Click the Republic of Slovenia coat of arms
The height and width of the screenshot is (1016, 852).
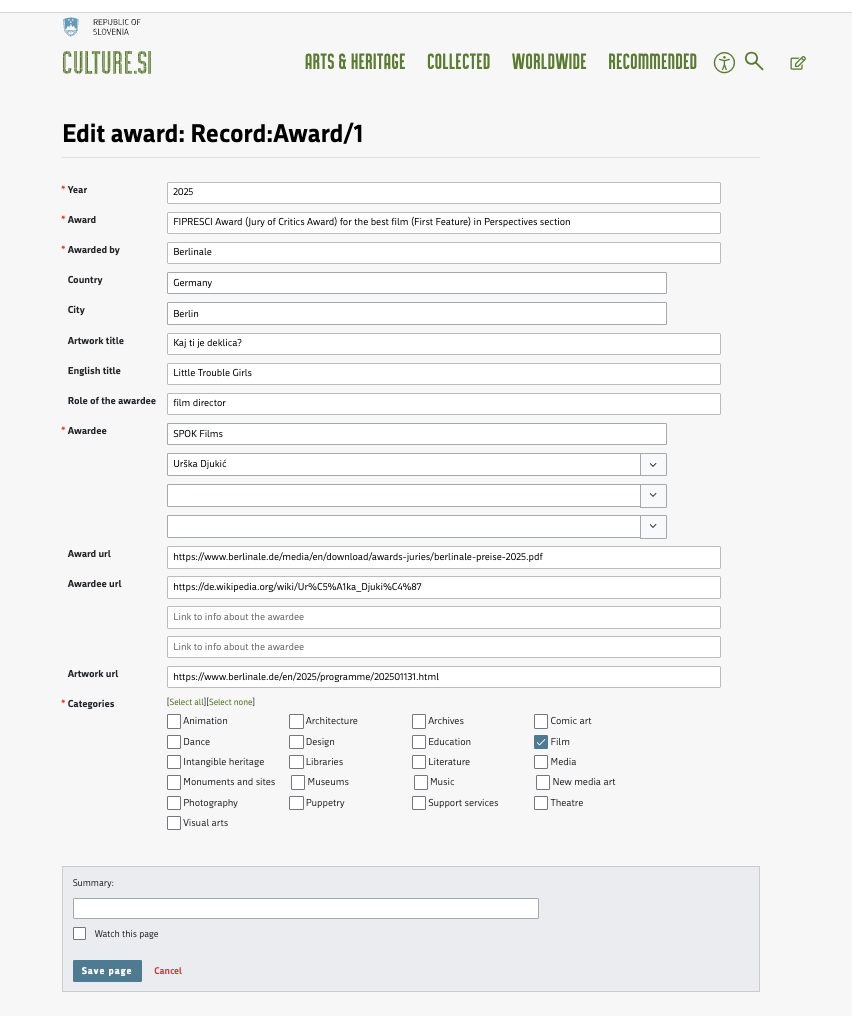(x=71, y=27)
